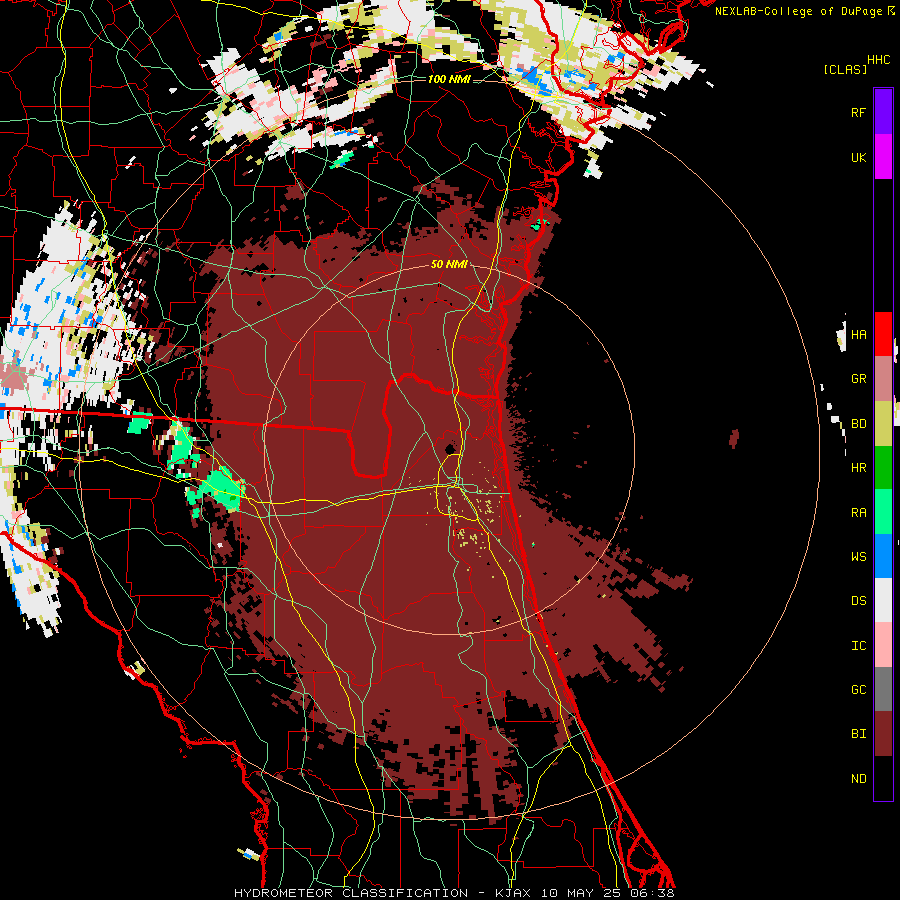Click the UK legend label

[x=858, y=157]
